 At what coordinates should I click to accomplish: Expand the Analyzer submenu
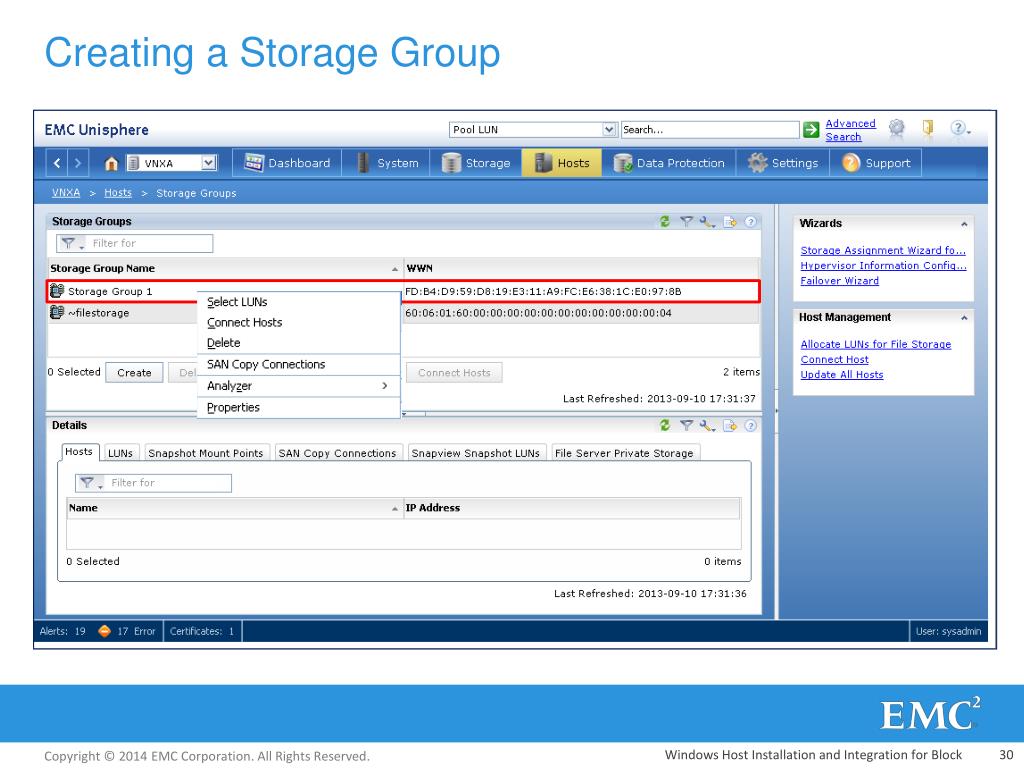point(299,386)
